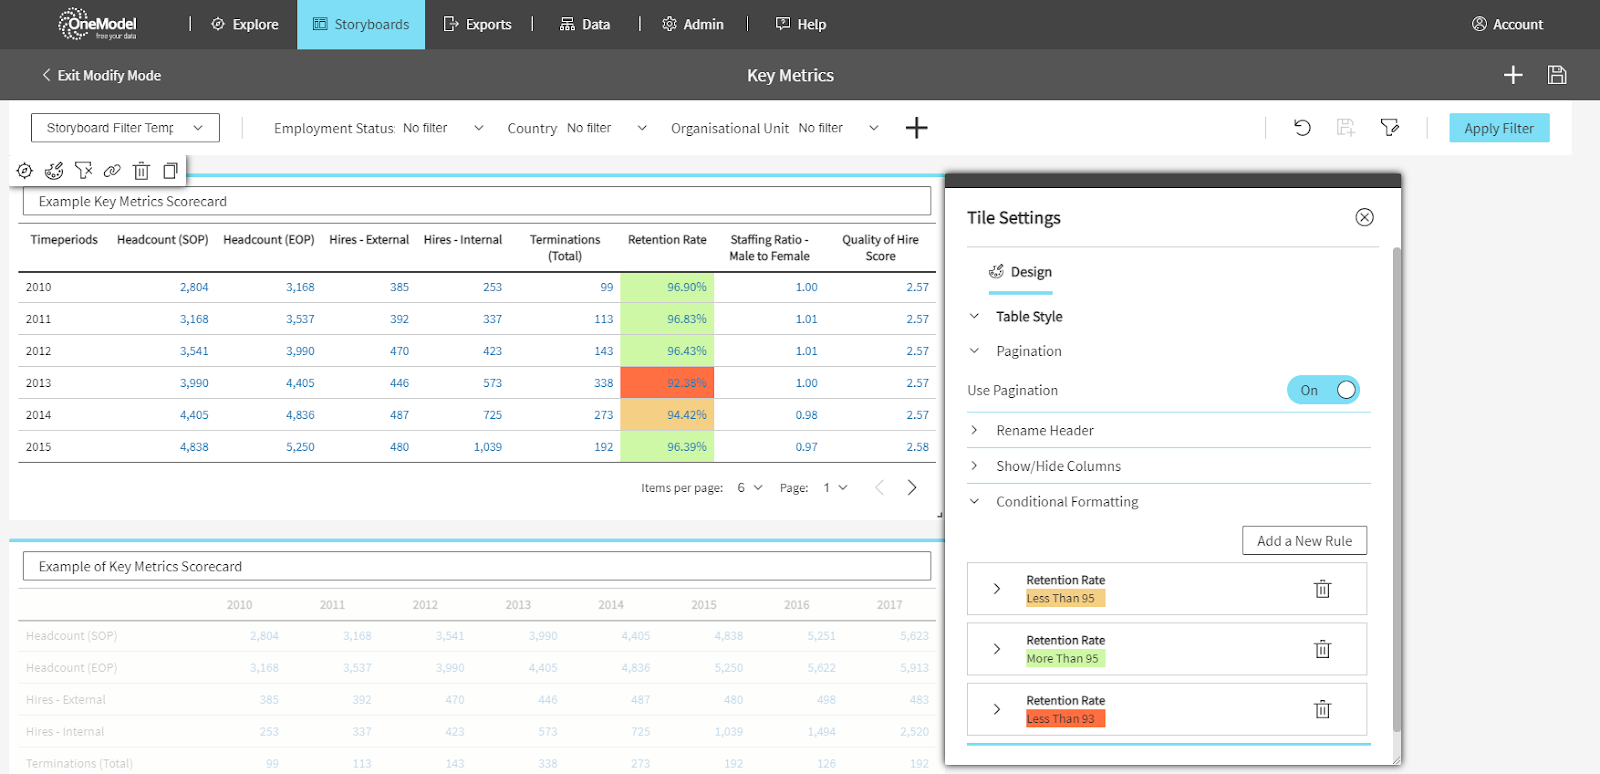Delete the Less Than 95 rule
Viewport: 1600px width, 774px height.
[x=1322, y=589]
